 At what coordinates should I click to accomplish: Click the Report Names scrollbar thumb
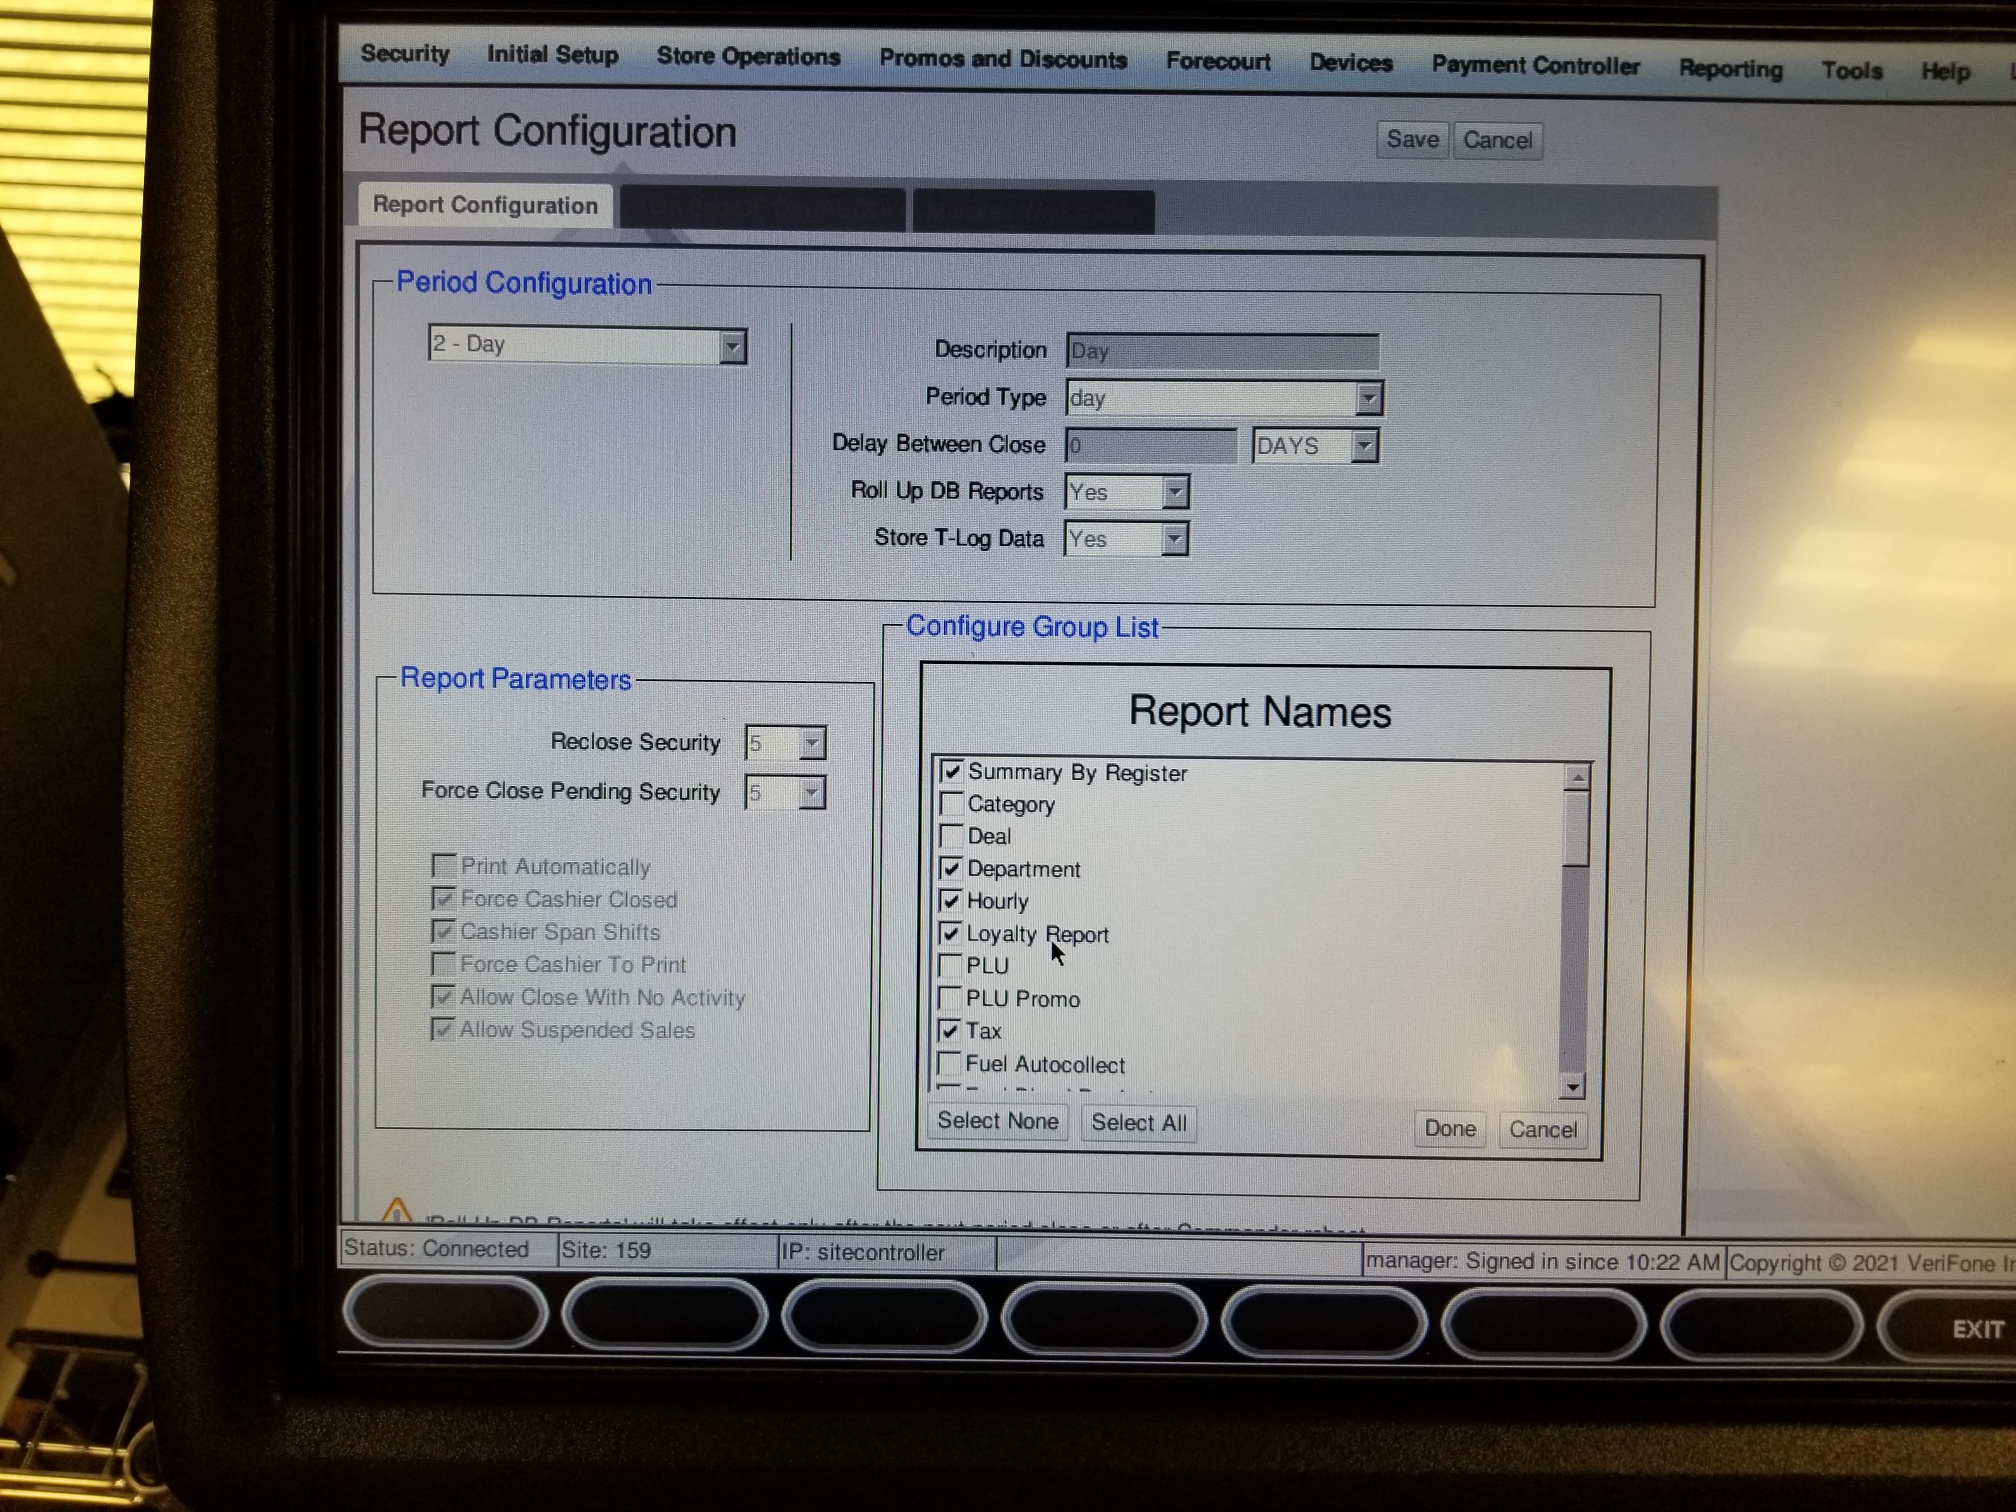[x=1576, y=828]
